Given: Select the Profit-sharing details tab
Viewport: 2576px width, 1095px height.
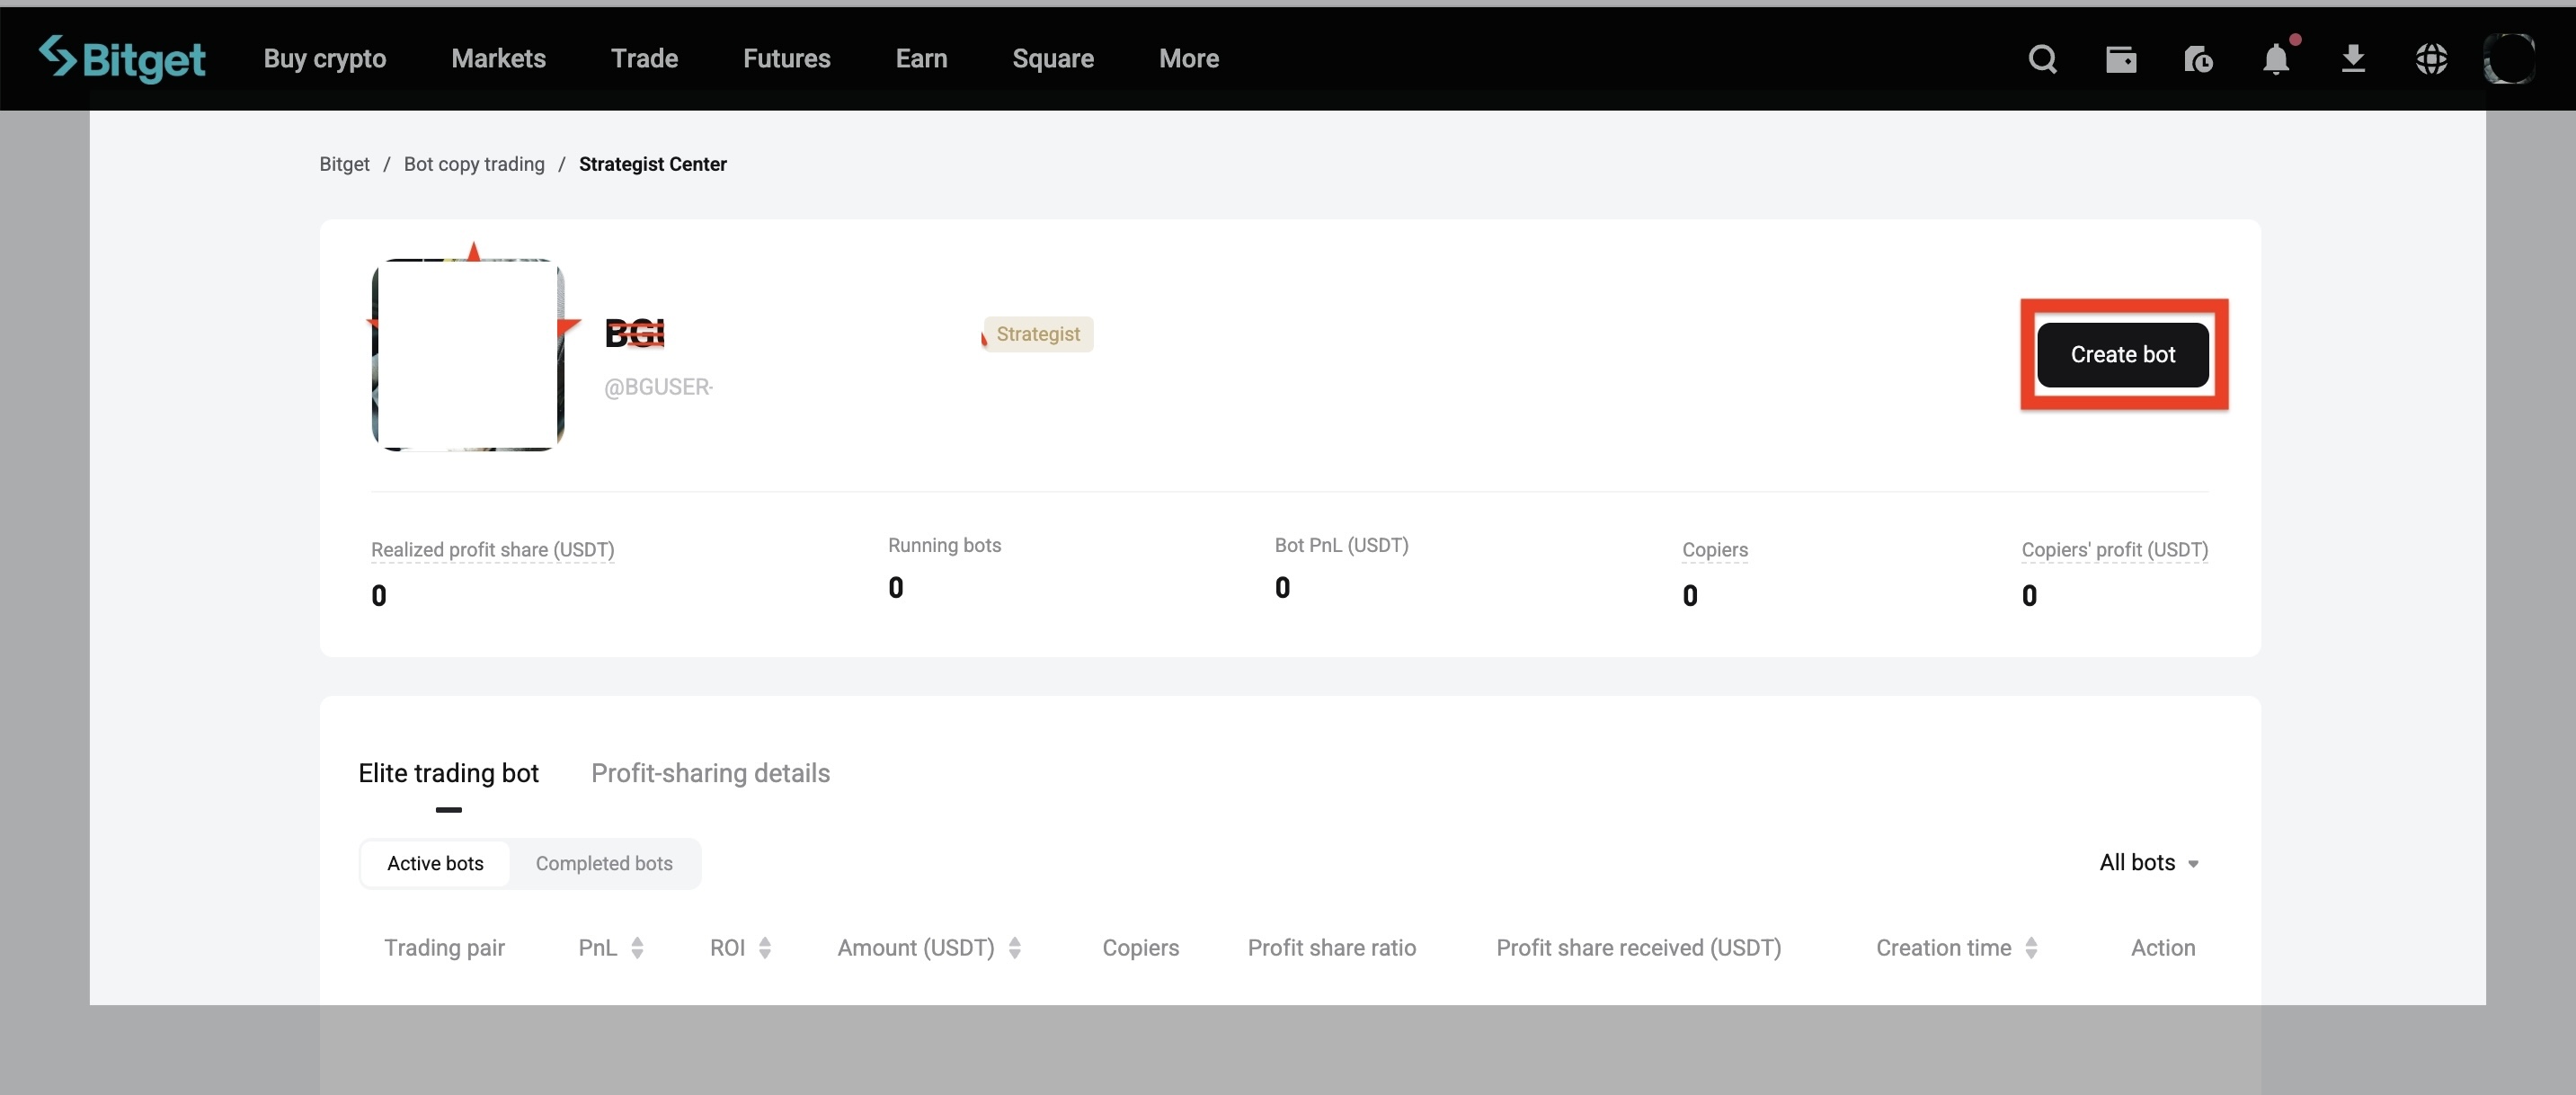Looking at the screenshot, I should point(710,773).
